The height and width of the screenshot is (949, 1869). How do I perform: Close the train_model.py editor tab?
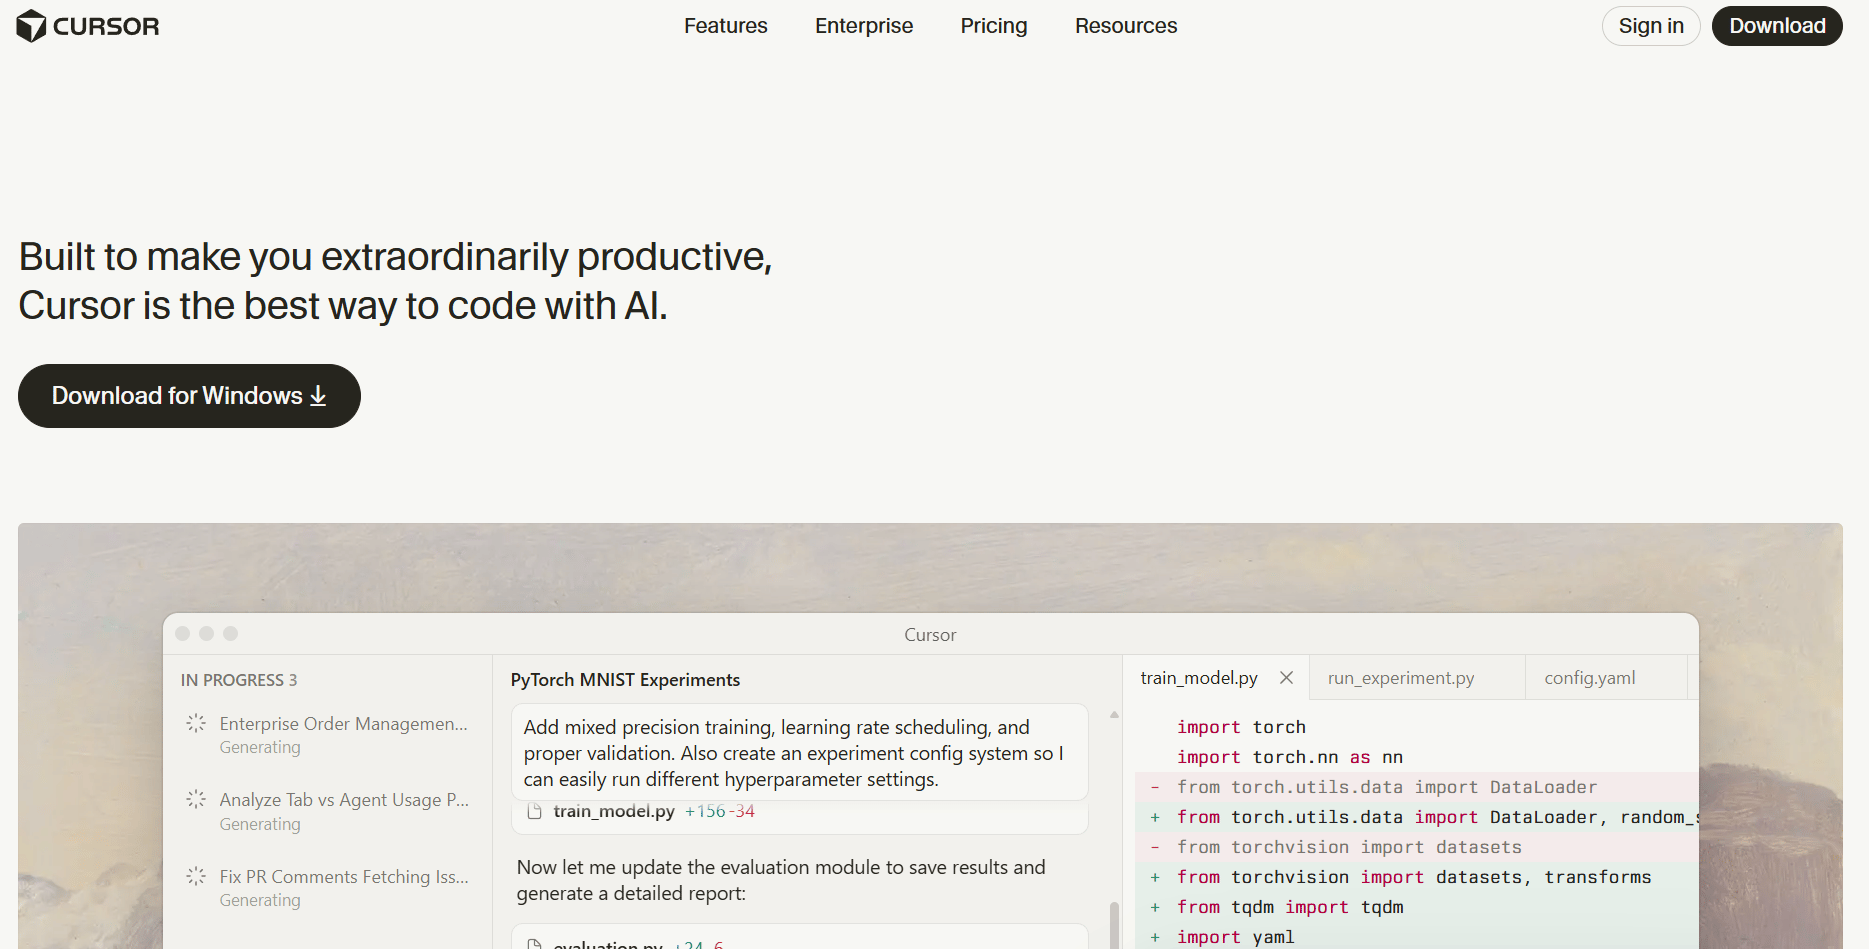click(x=1286, y=678)
